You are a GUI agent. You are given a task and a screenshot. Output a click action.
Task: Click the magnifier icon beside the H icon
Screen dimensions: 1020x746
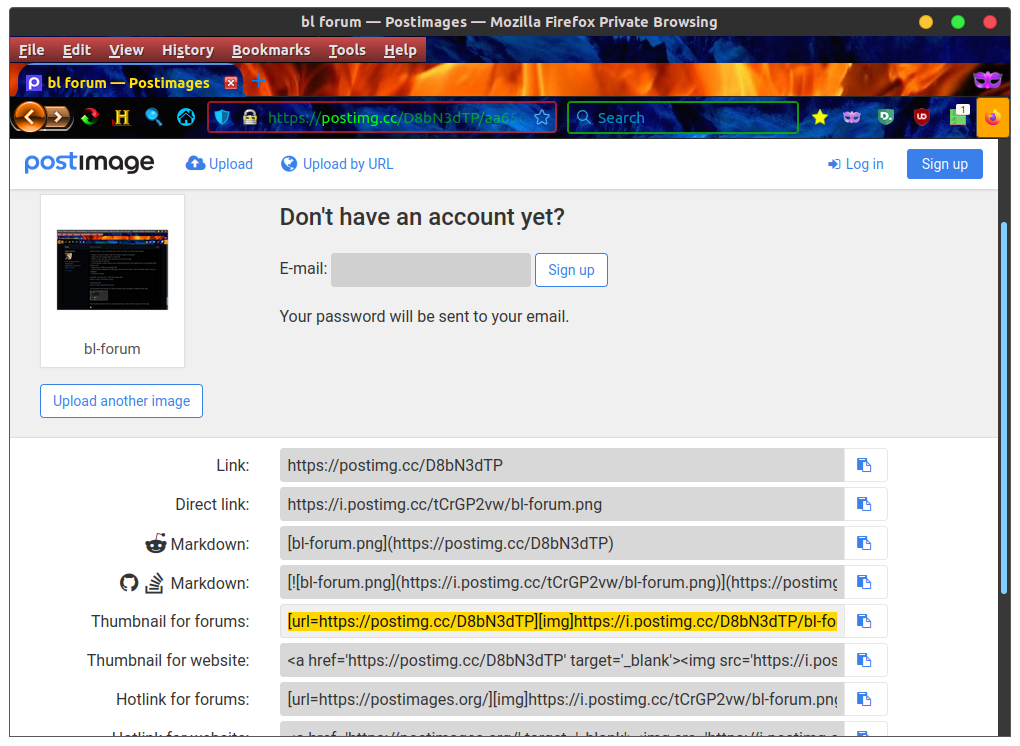pos(154,118)
